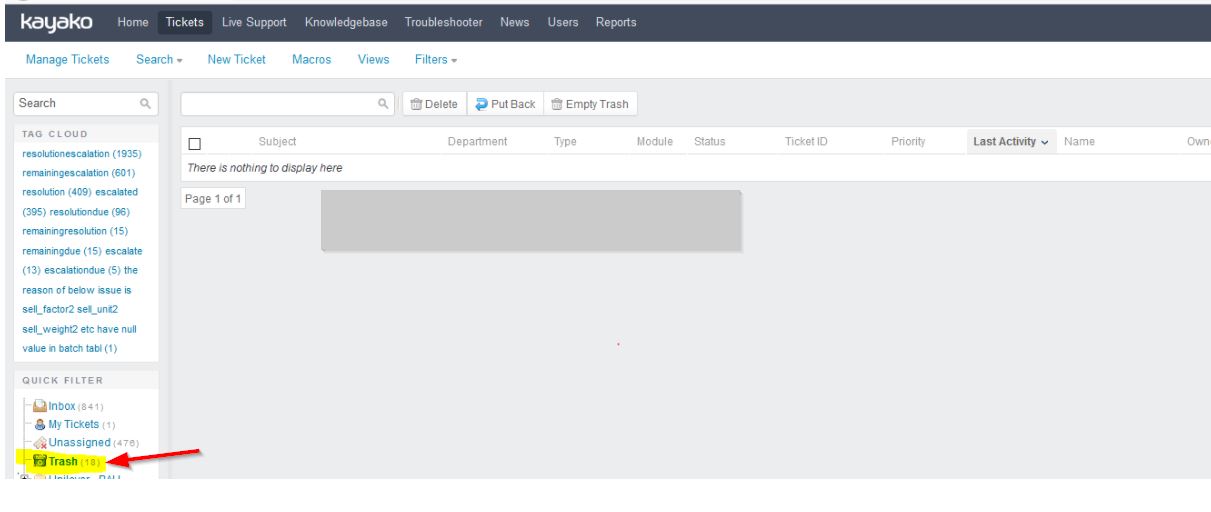
Task: Open My Tickets quick filter
Action: click(x=75, y=424)
